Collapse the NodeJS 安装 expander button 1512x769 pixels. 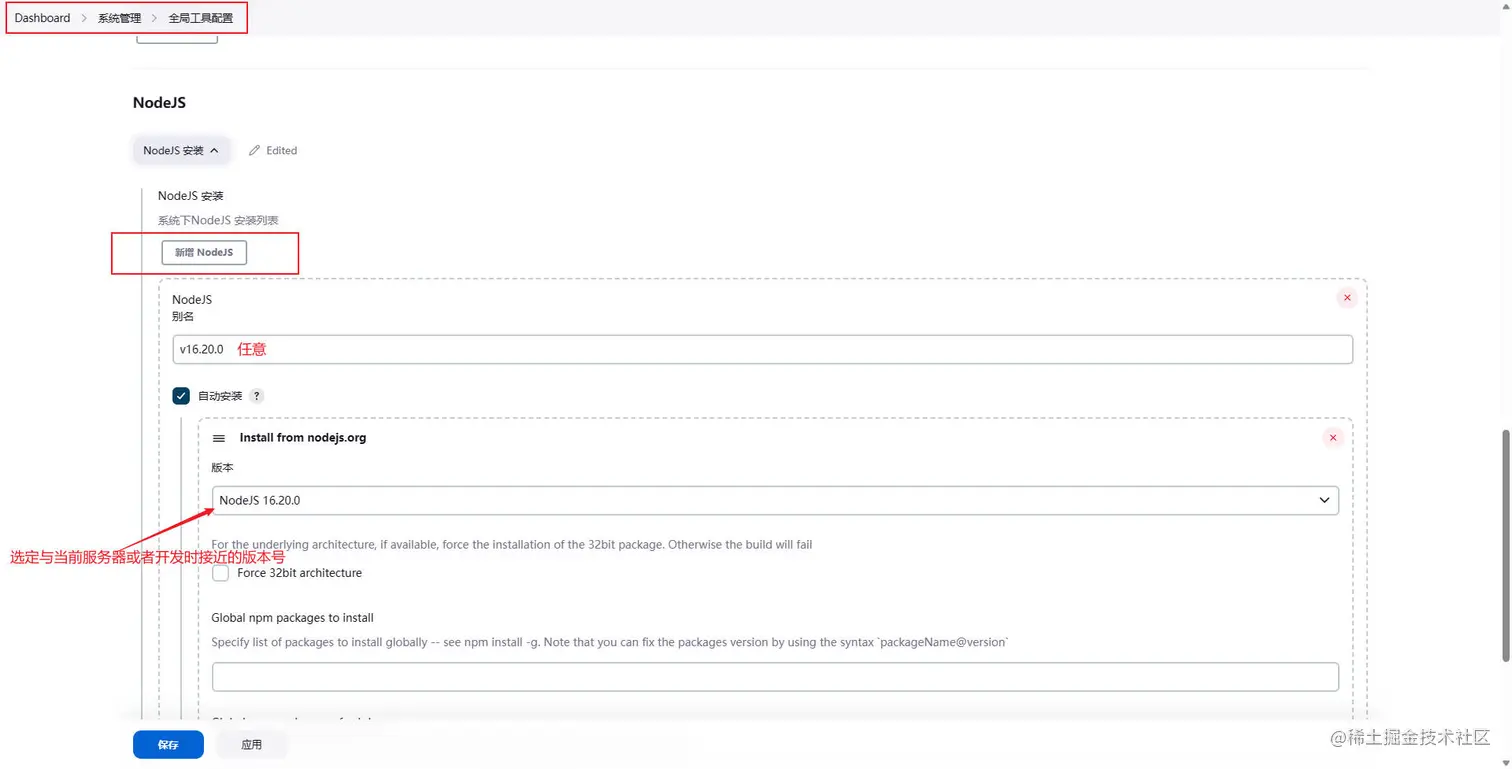pyautogui.click(x=181, y=151)
